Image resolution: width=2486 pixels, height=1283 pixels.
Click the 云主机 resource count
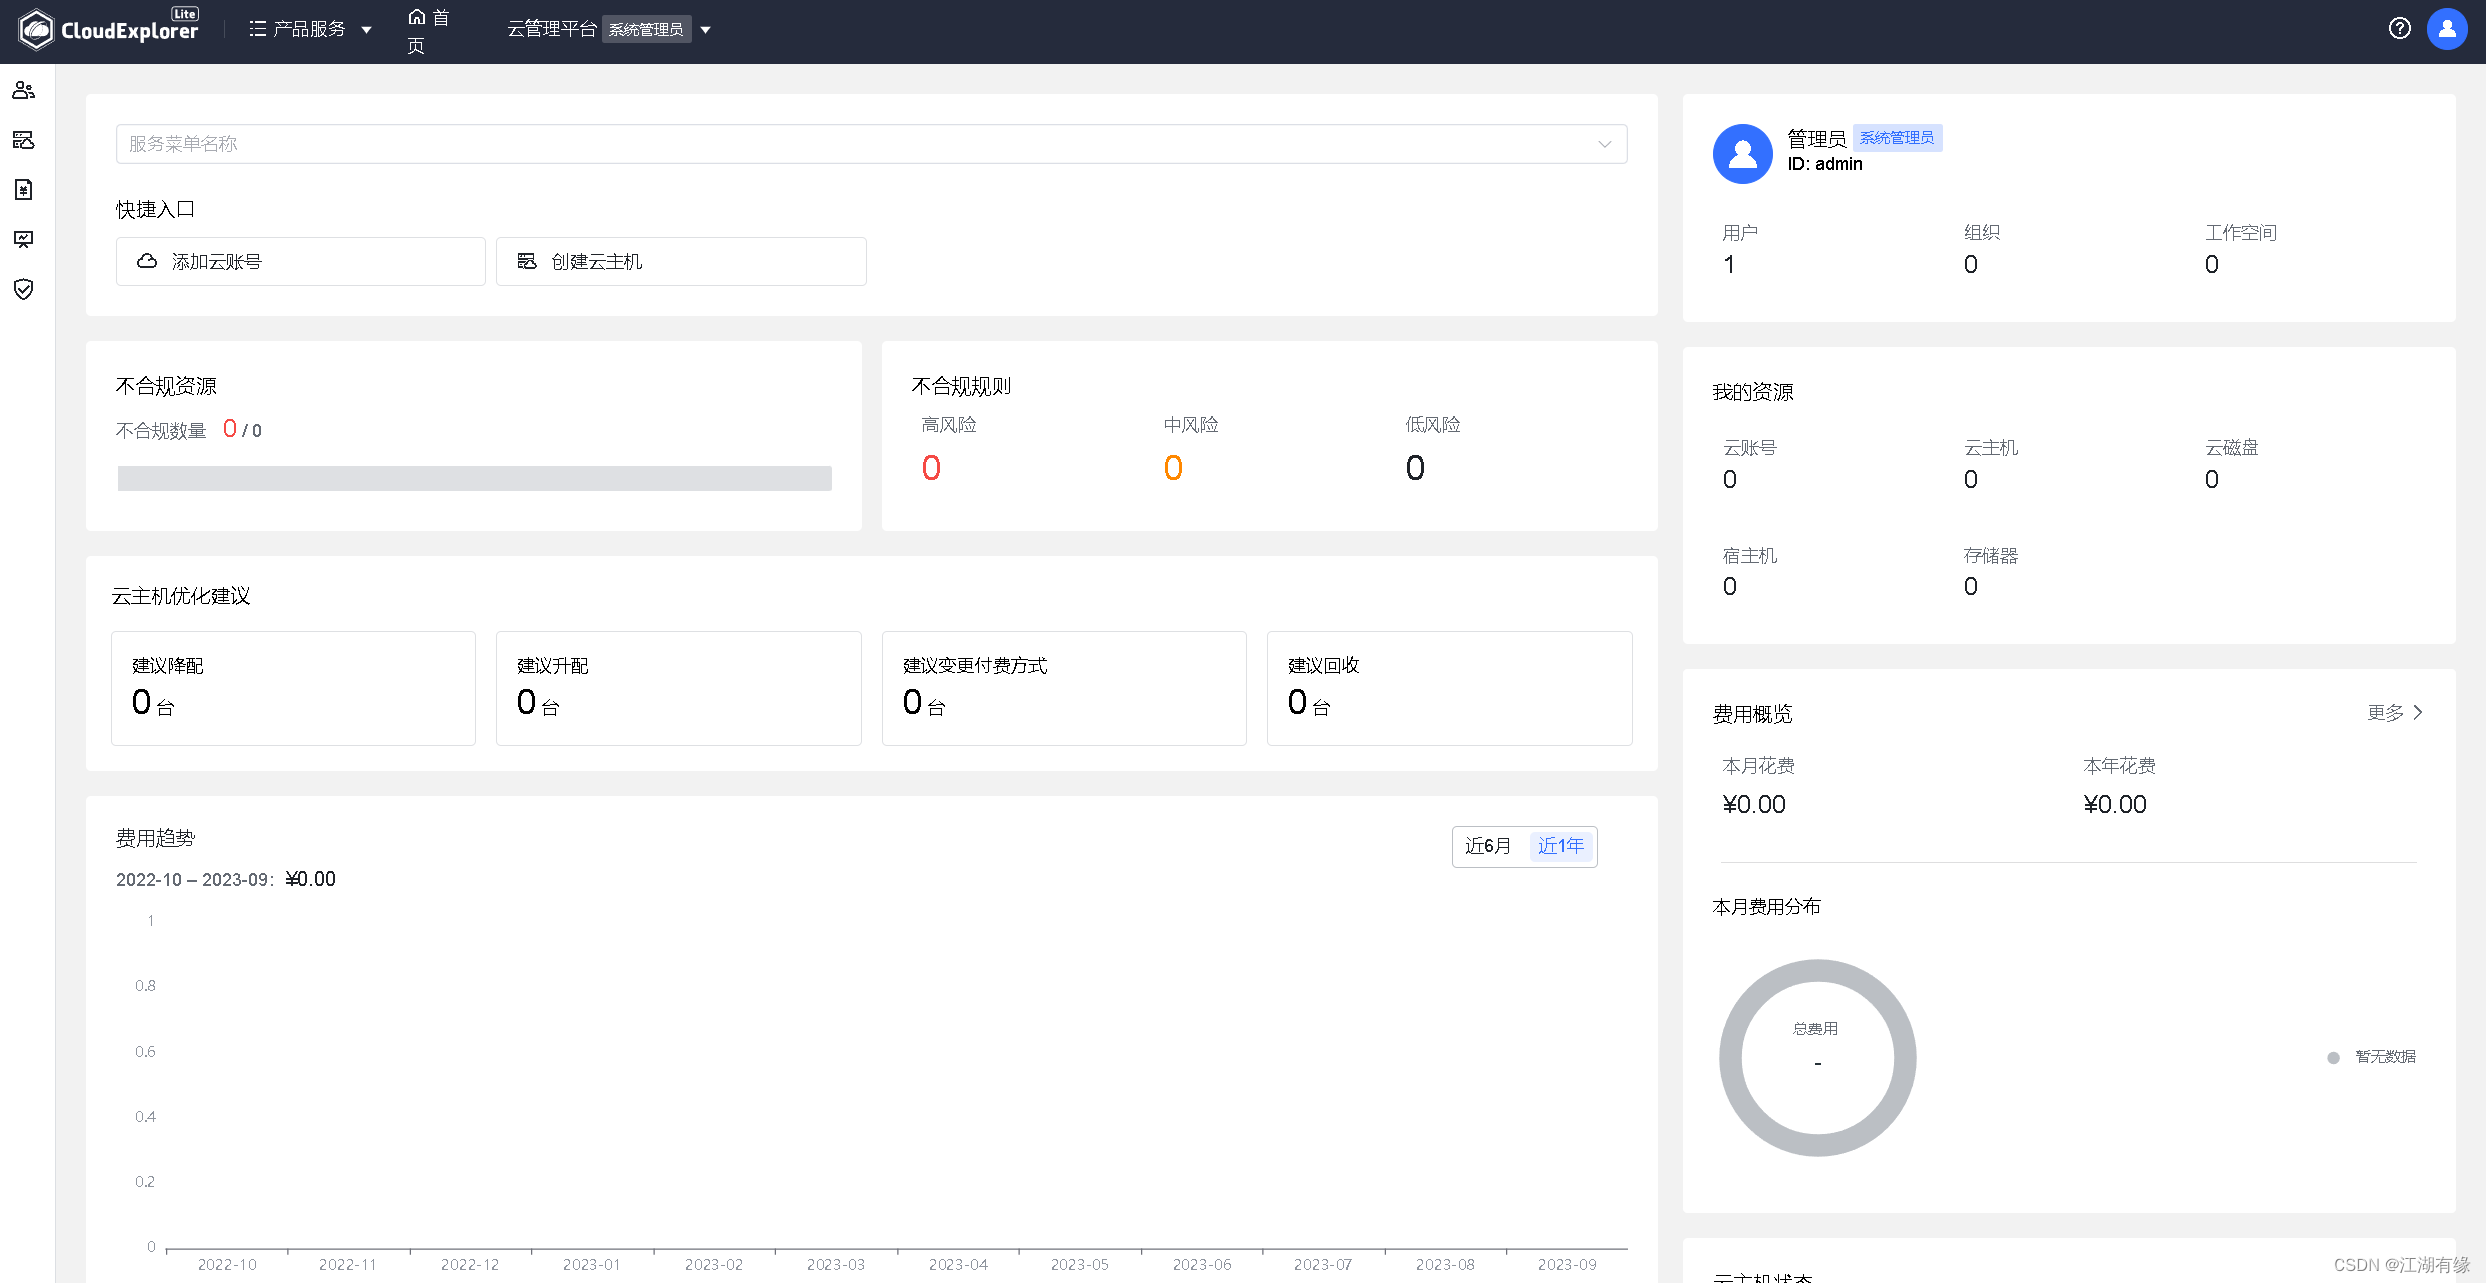(x=1971, y=480)
